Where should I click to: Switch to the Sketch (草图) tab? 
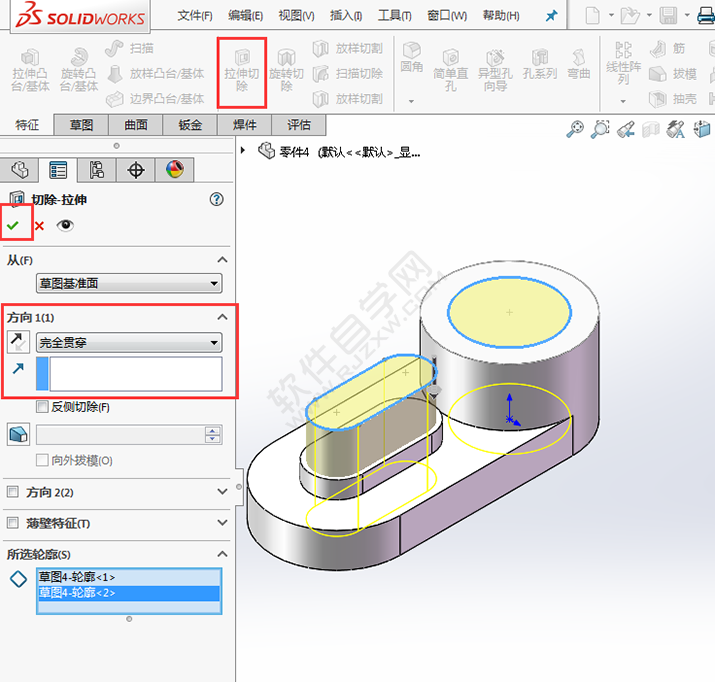click(x=81, y=125)
